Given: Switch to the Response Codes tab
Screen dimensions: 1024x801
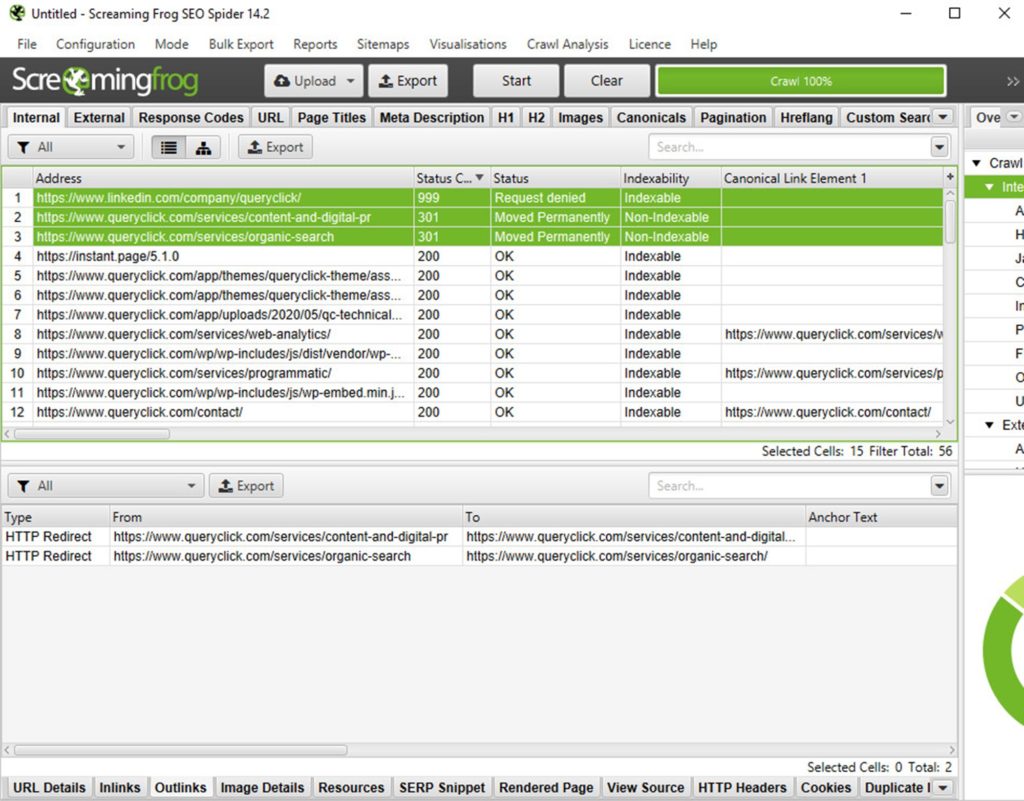Looking at the screenshot, I should (191, 118).
